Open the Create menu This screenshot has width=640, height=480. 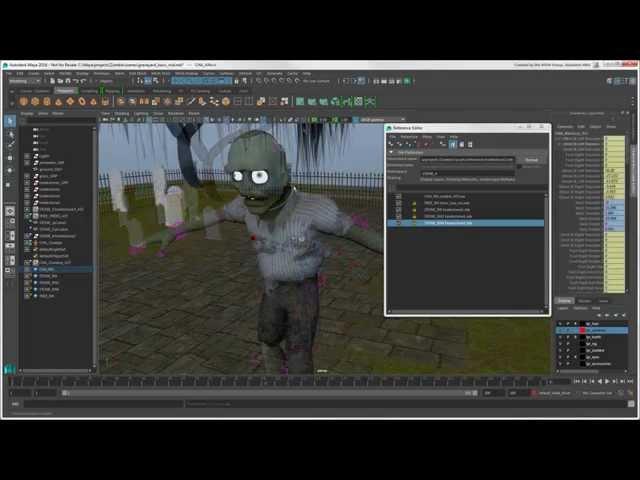[x=33, y=73]
